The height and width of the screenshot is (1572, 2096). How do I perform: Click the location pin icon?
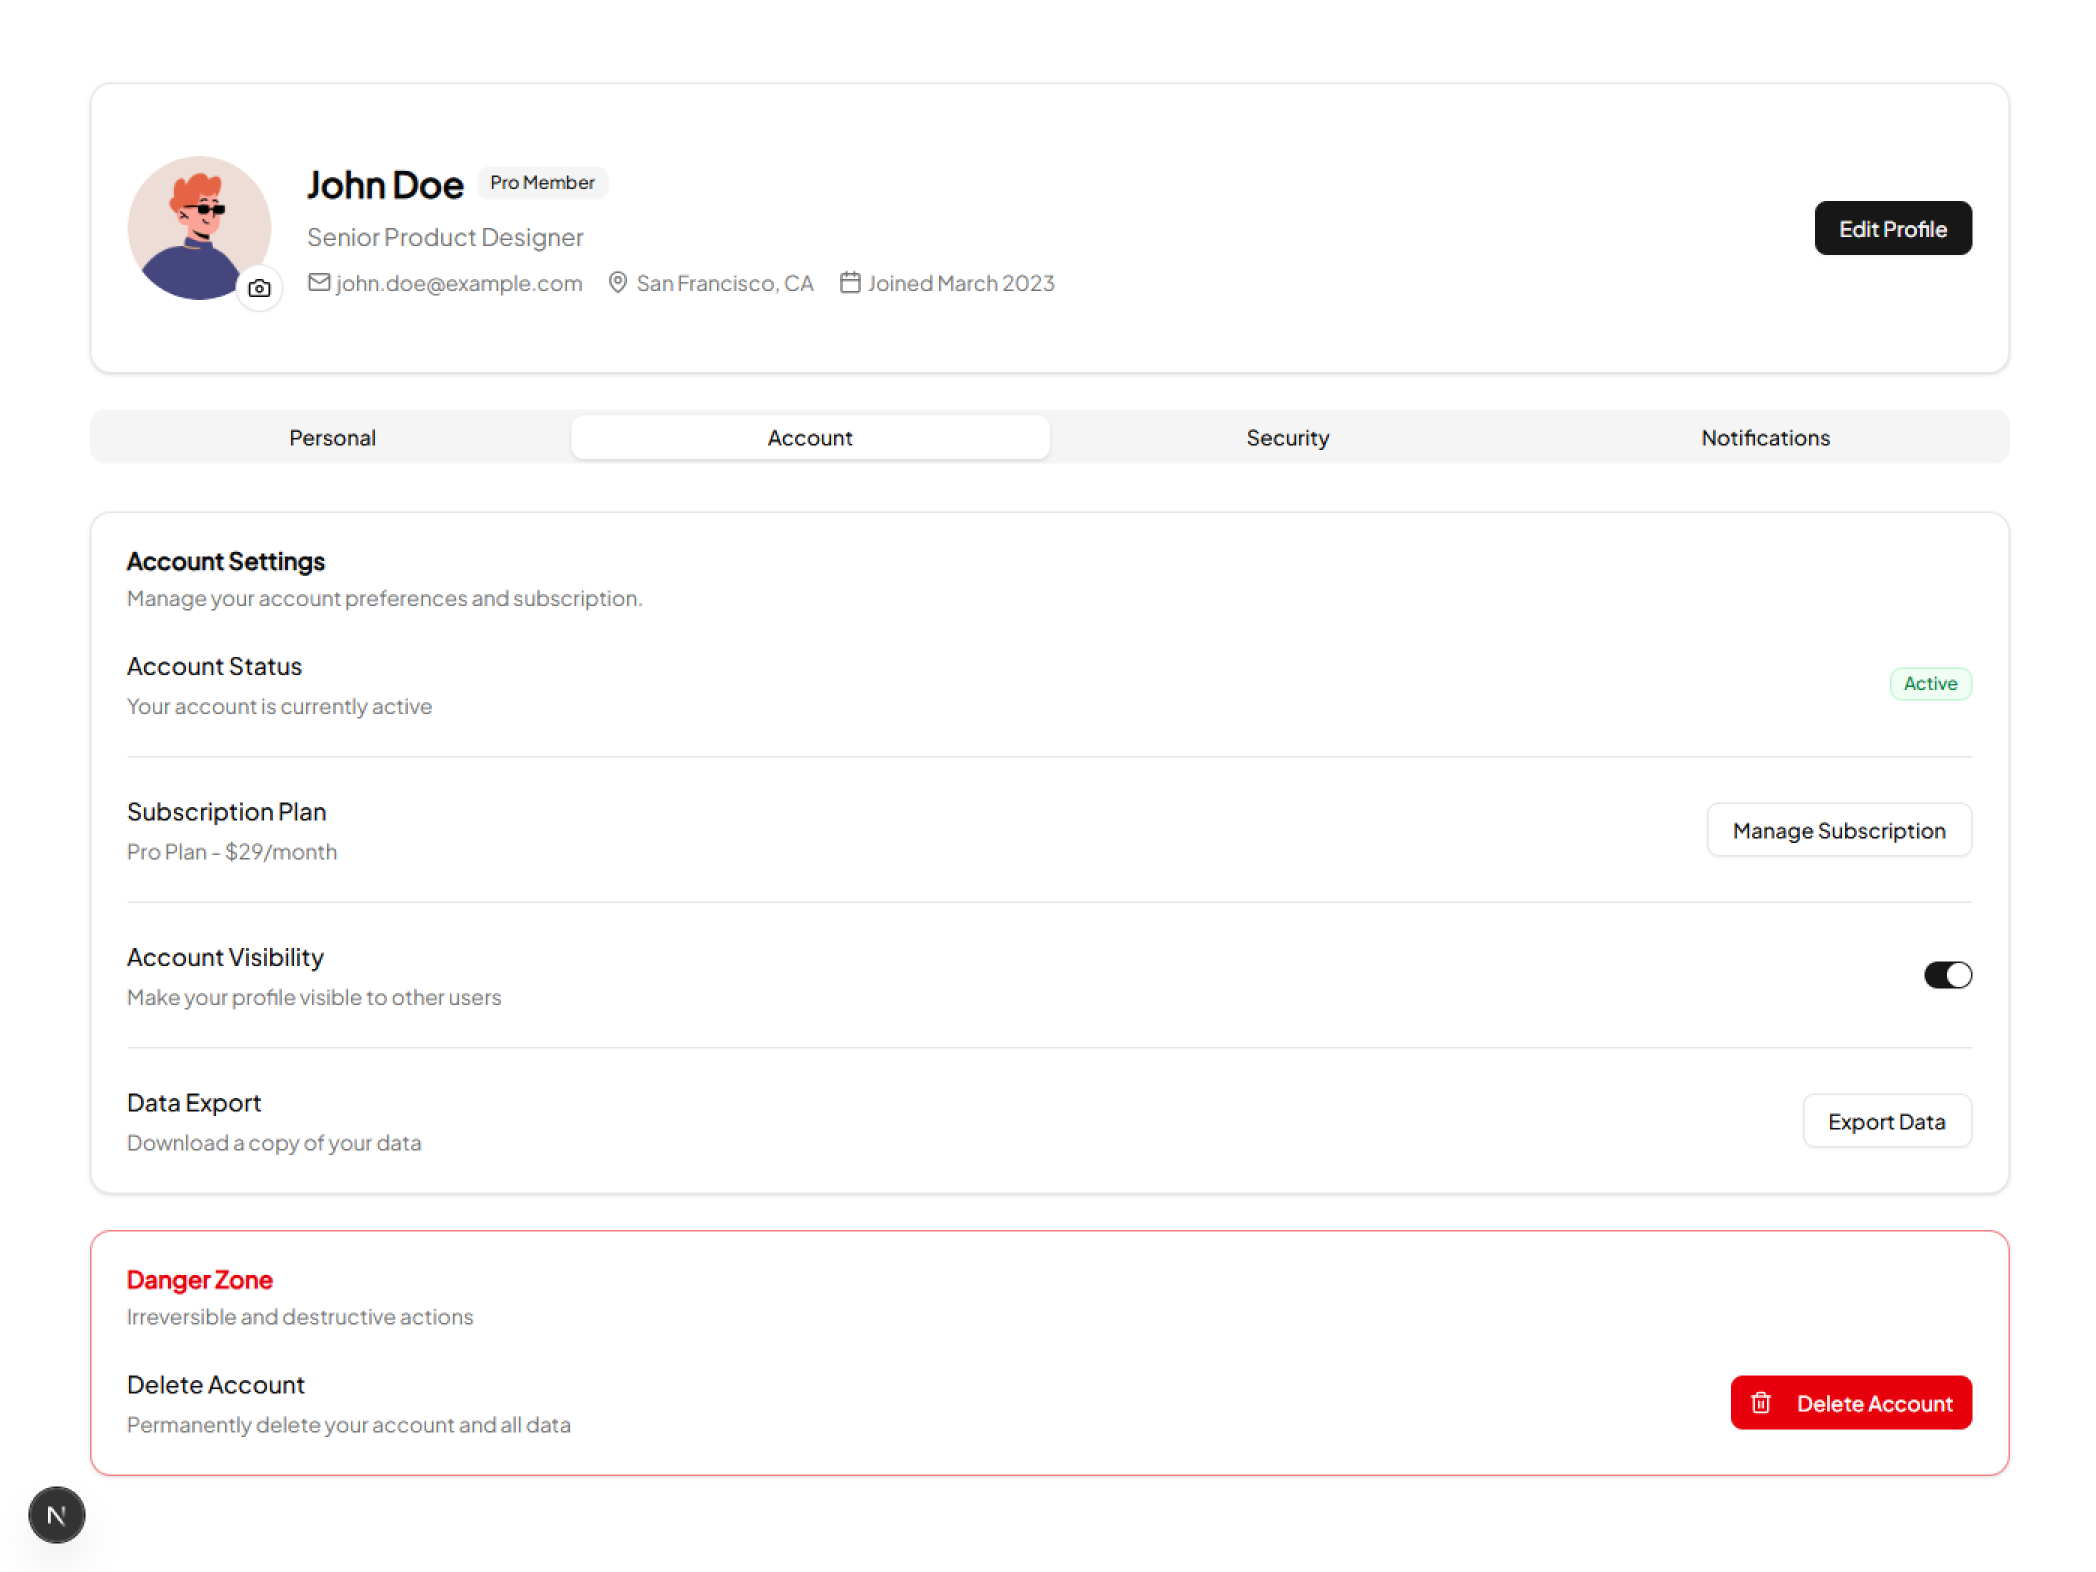tap(618, 283)
